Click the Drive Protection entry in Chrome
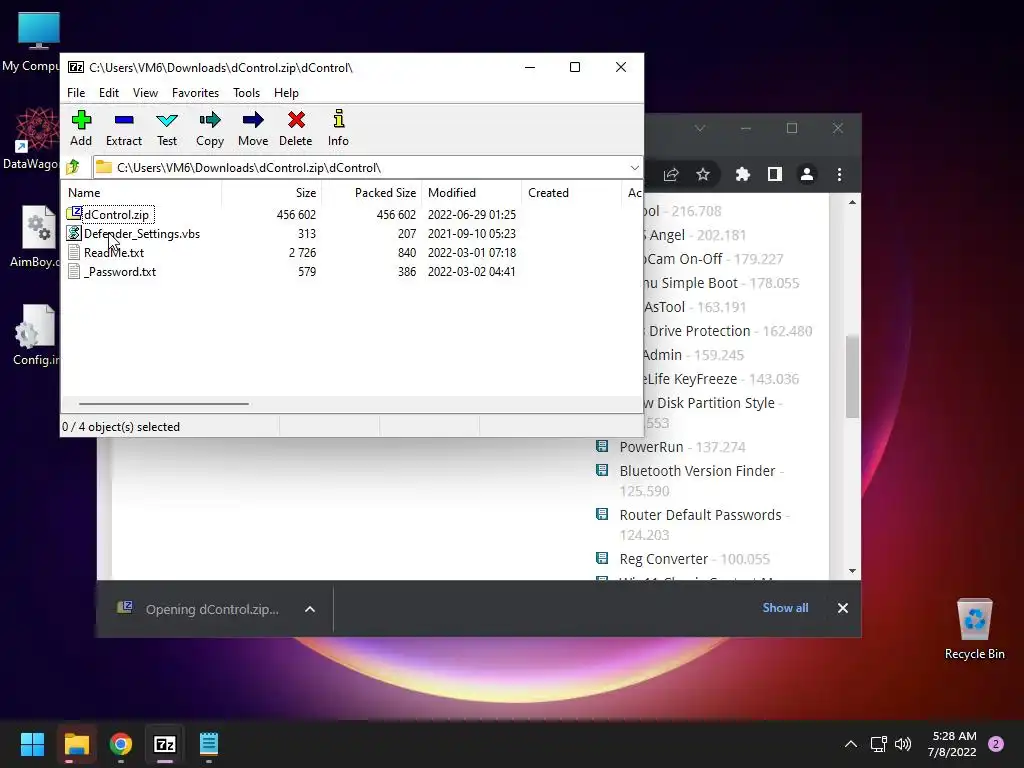Viewport: 1024px width, 768px height. 699,331
